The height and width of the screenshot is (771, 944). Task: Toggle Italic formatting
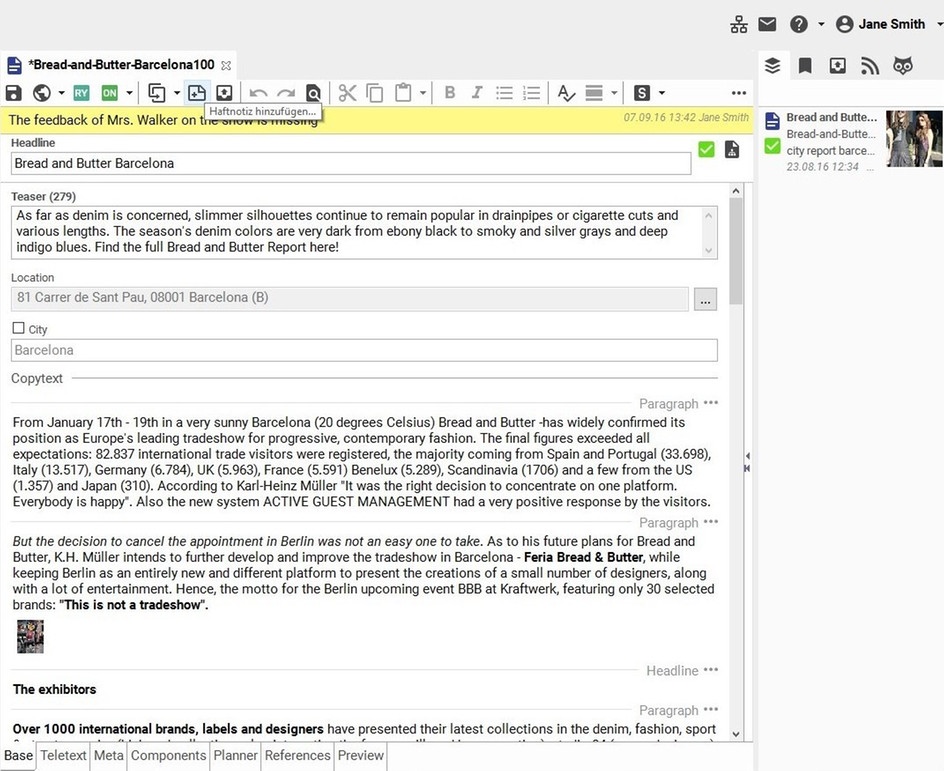click(477, 92)
